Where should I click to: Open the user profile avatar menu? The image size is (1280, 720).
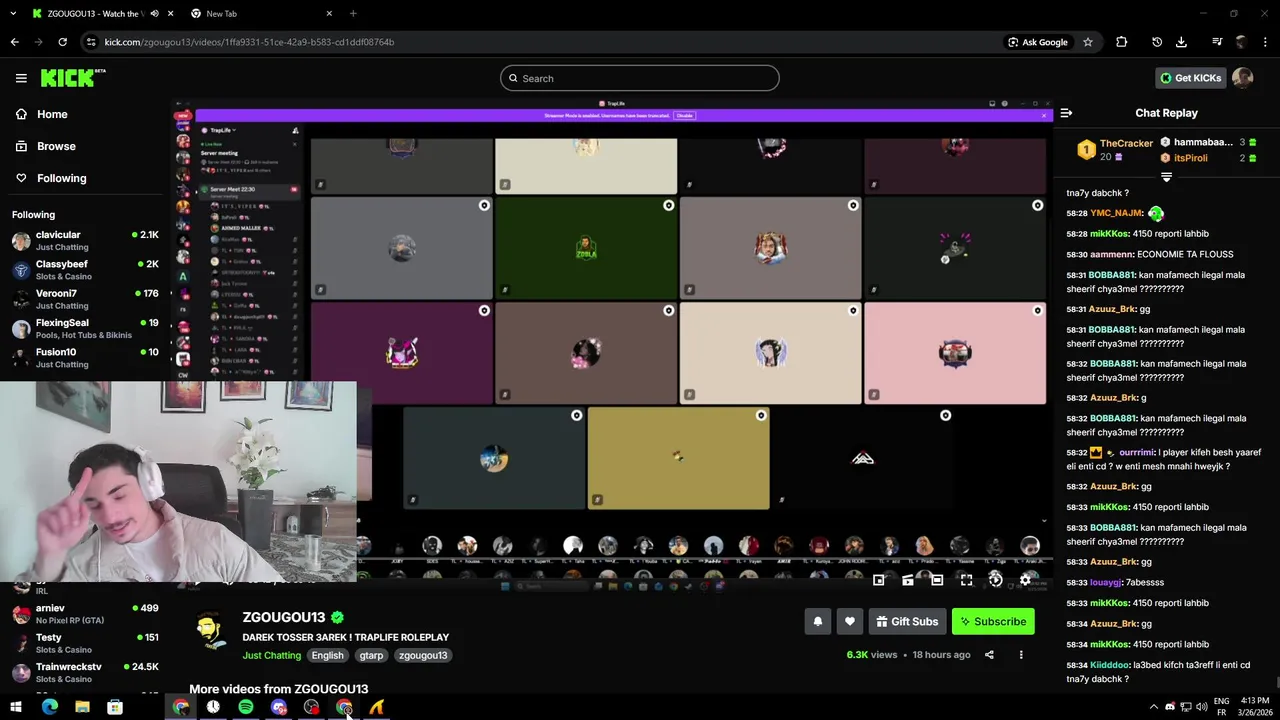point(1243,78)
